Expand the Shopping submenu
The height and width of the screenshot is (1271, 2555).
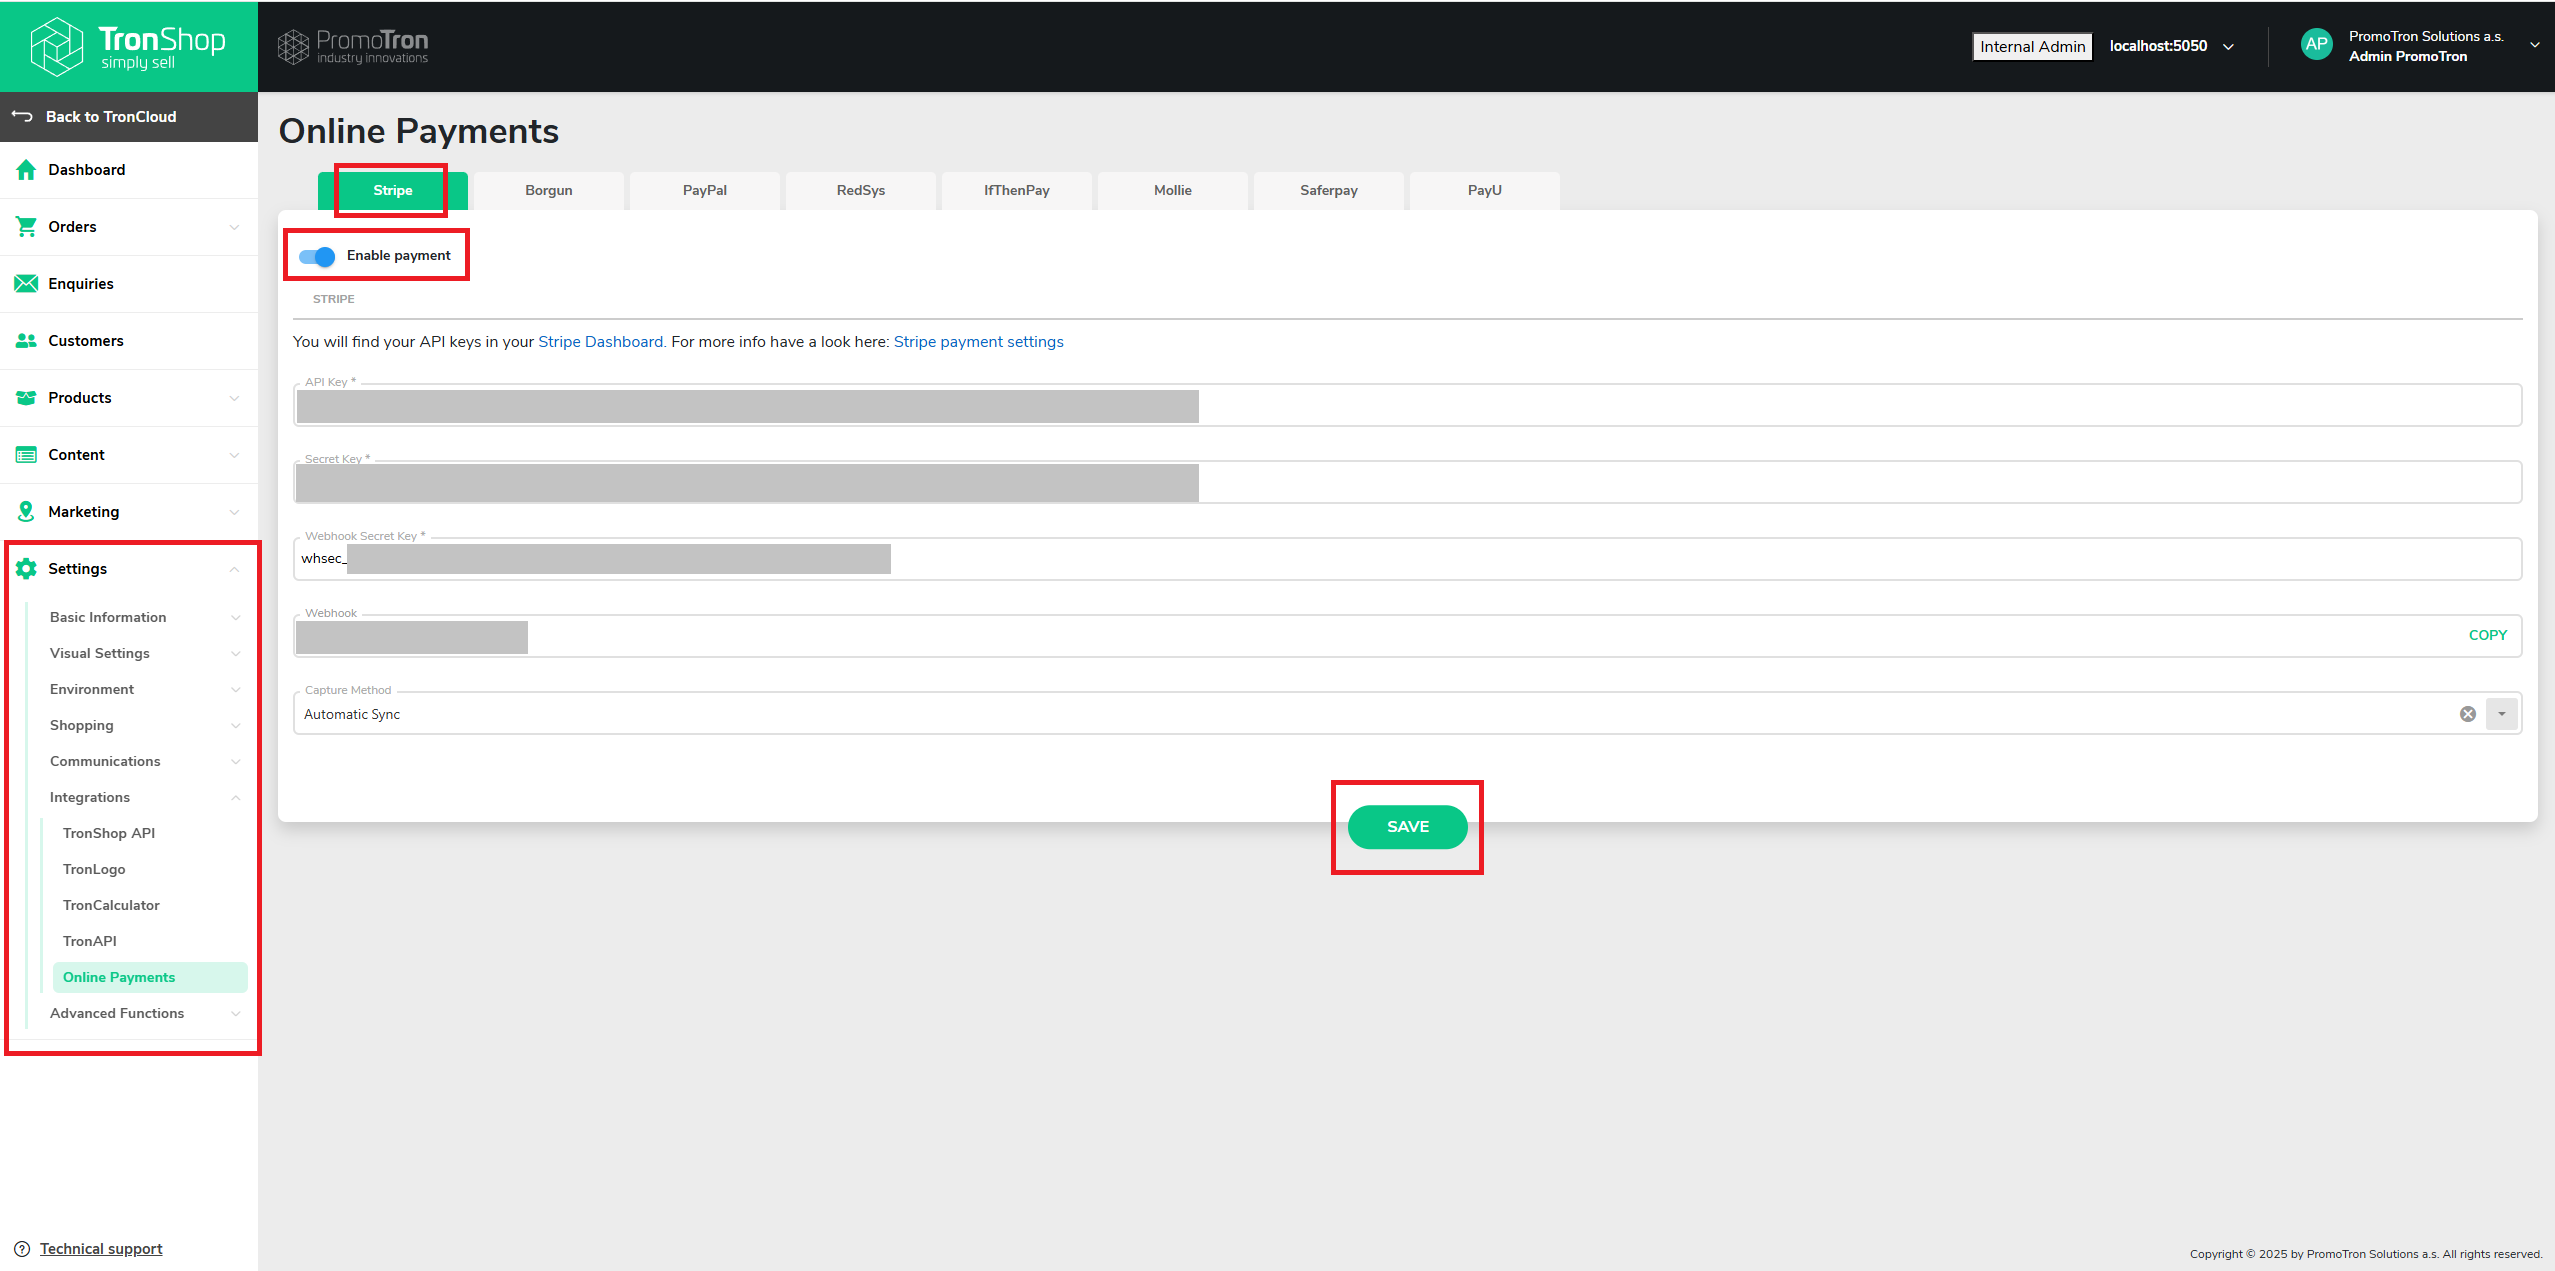[235, 726]
